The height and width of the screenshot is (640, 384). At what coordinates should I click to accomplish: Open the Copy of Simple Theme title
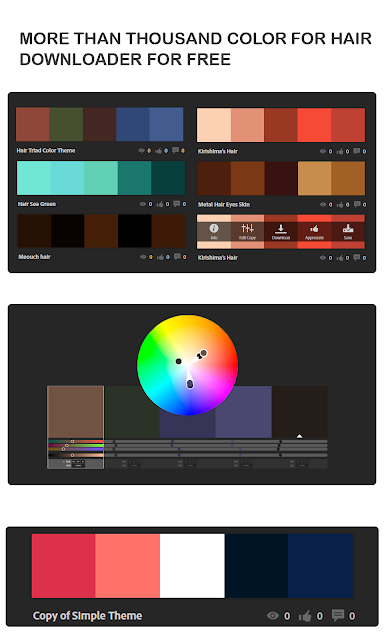tap(87, 616)
